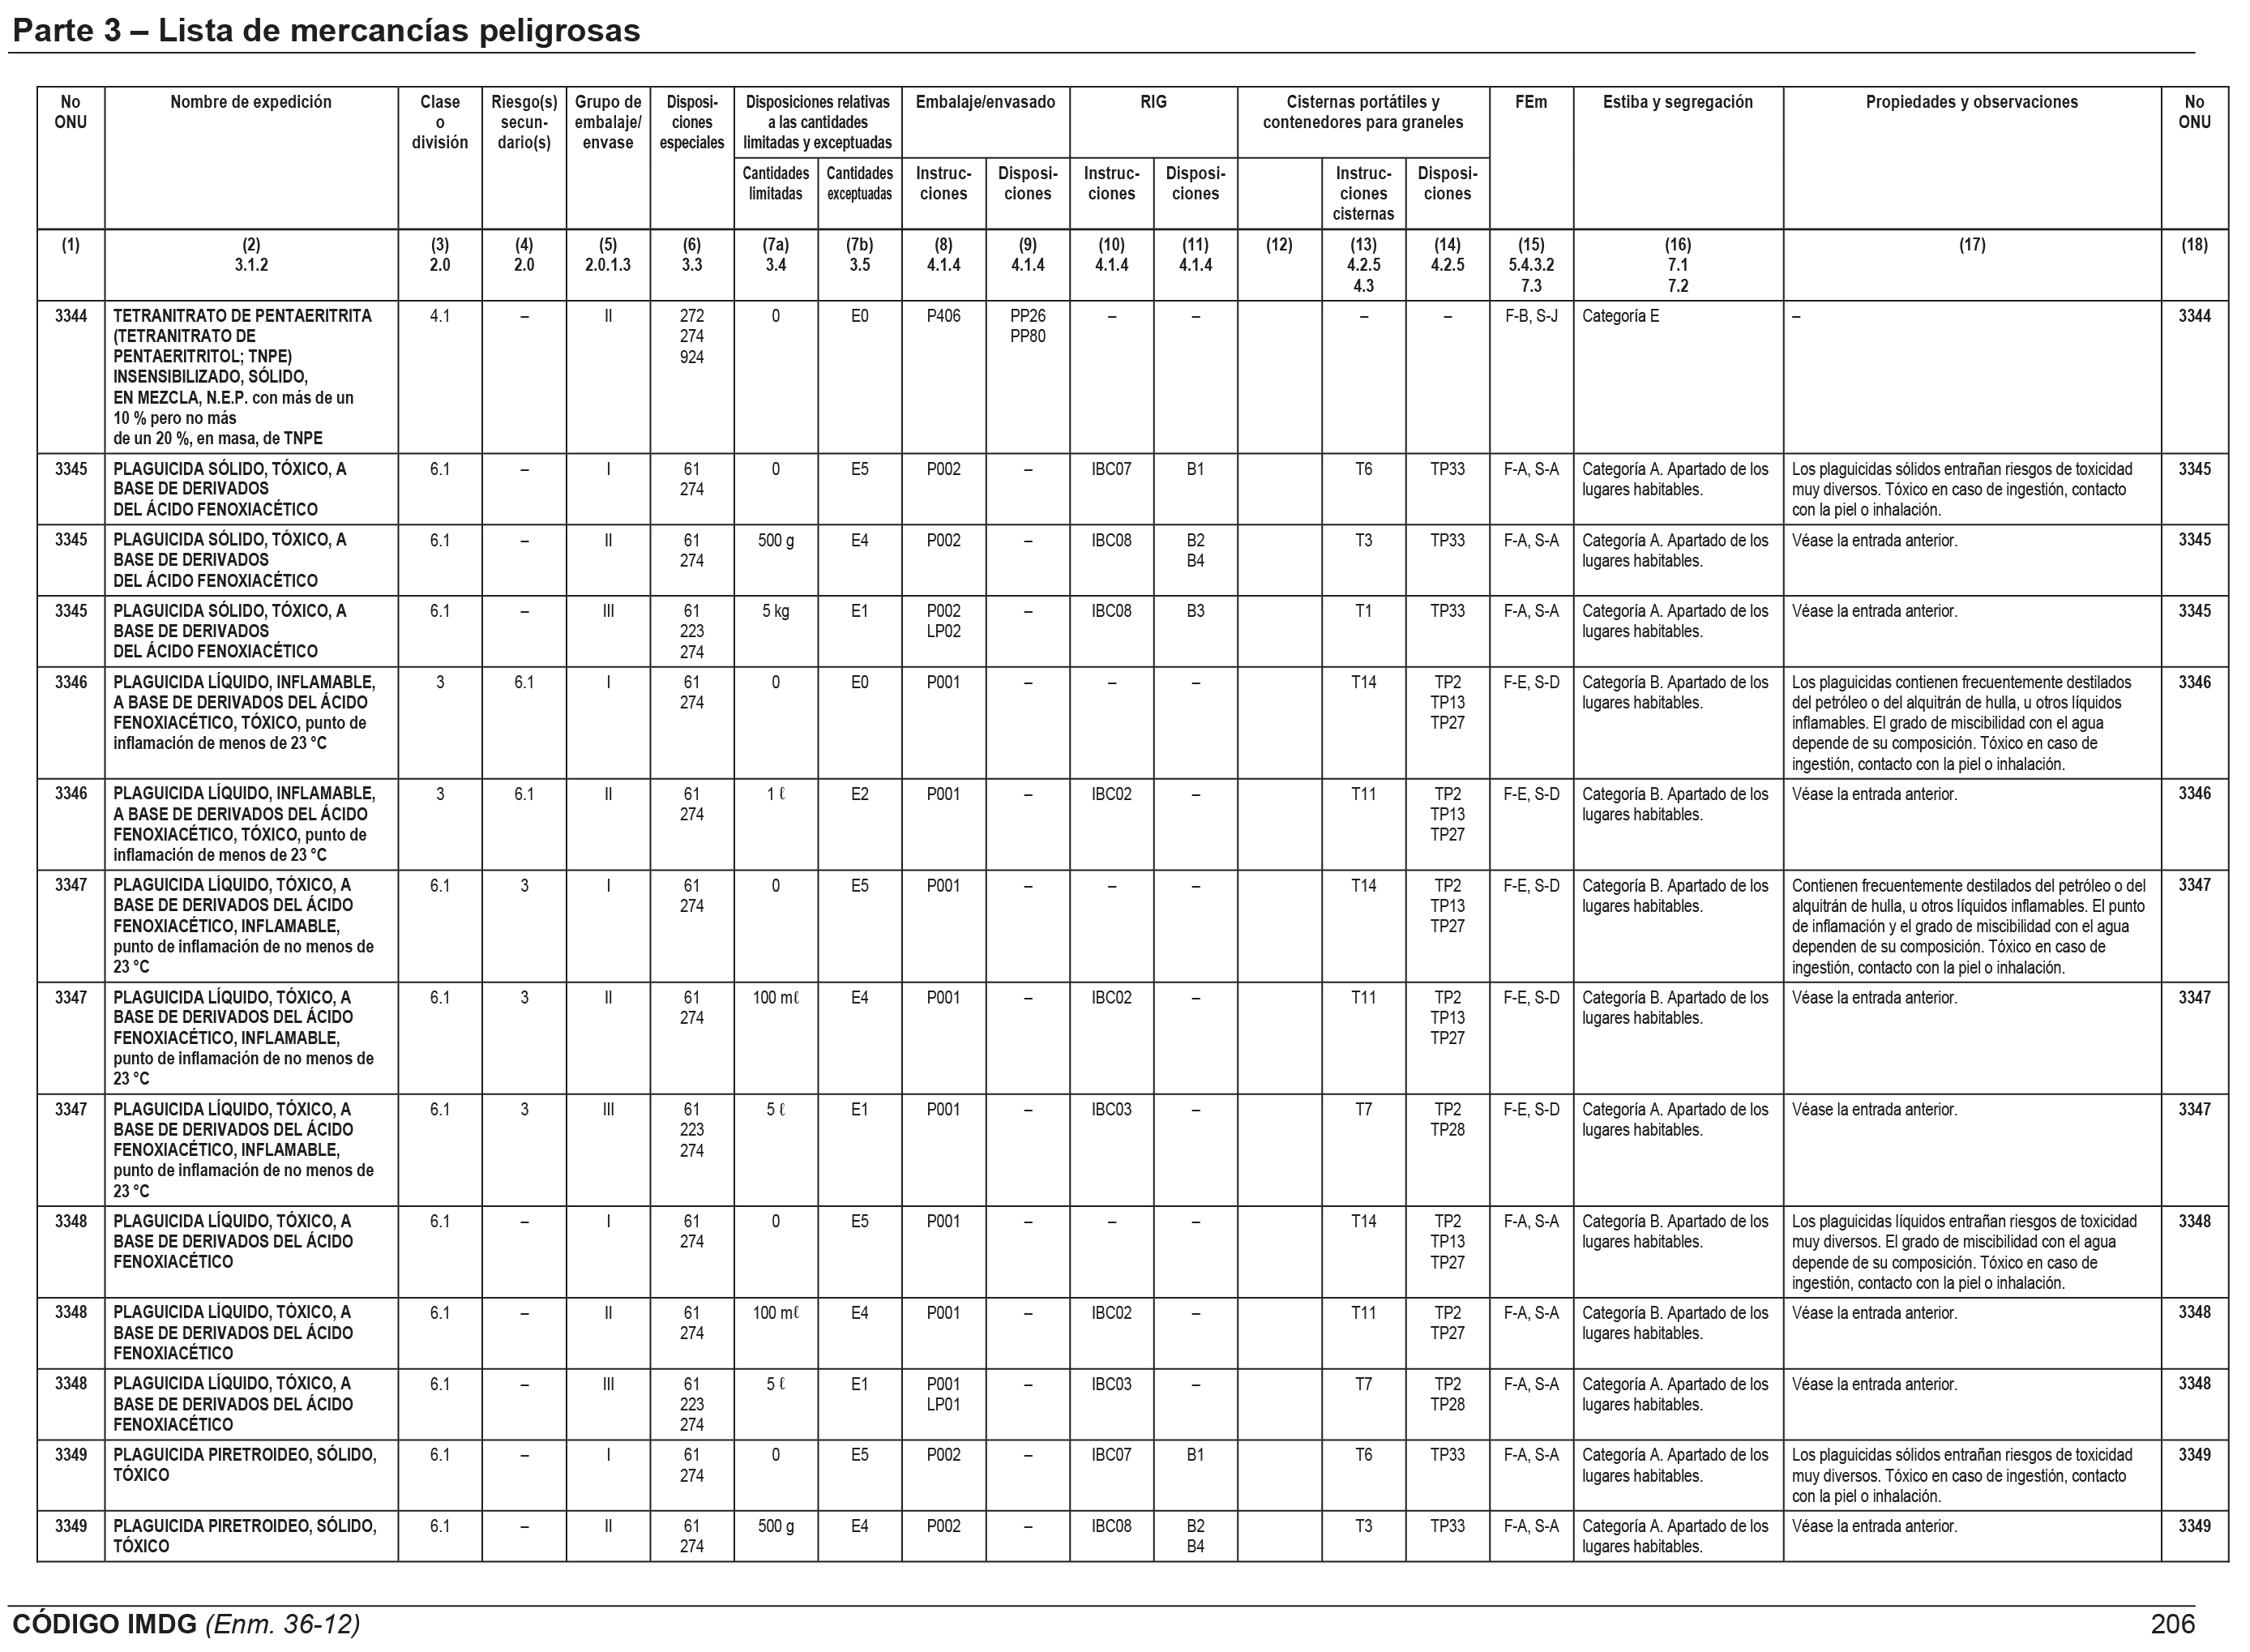This screenshot has height=1652, width=2250.
Task: Click PP26 special packing provision
Action: coord(1027,316)
